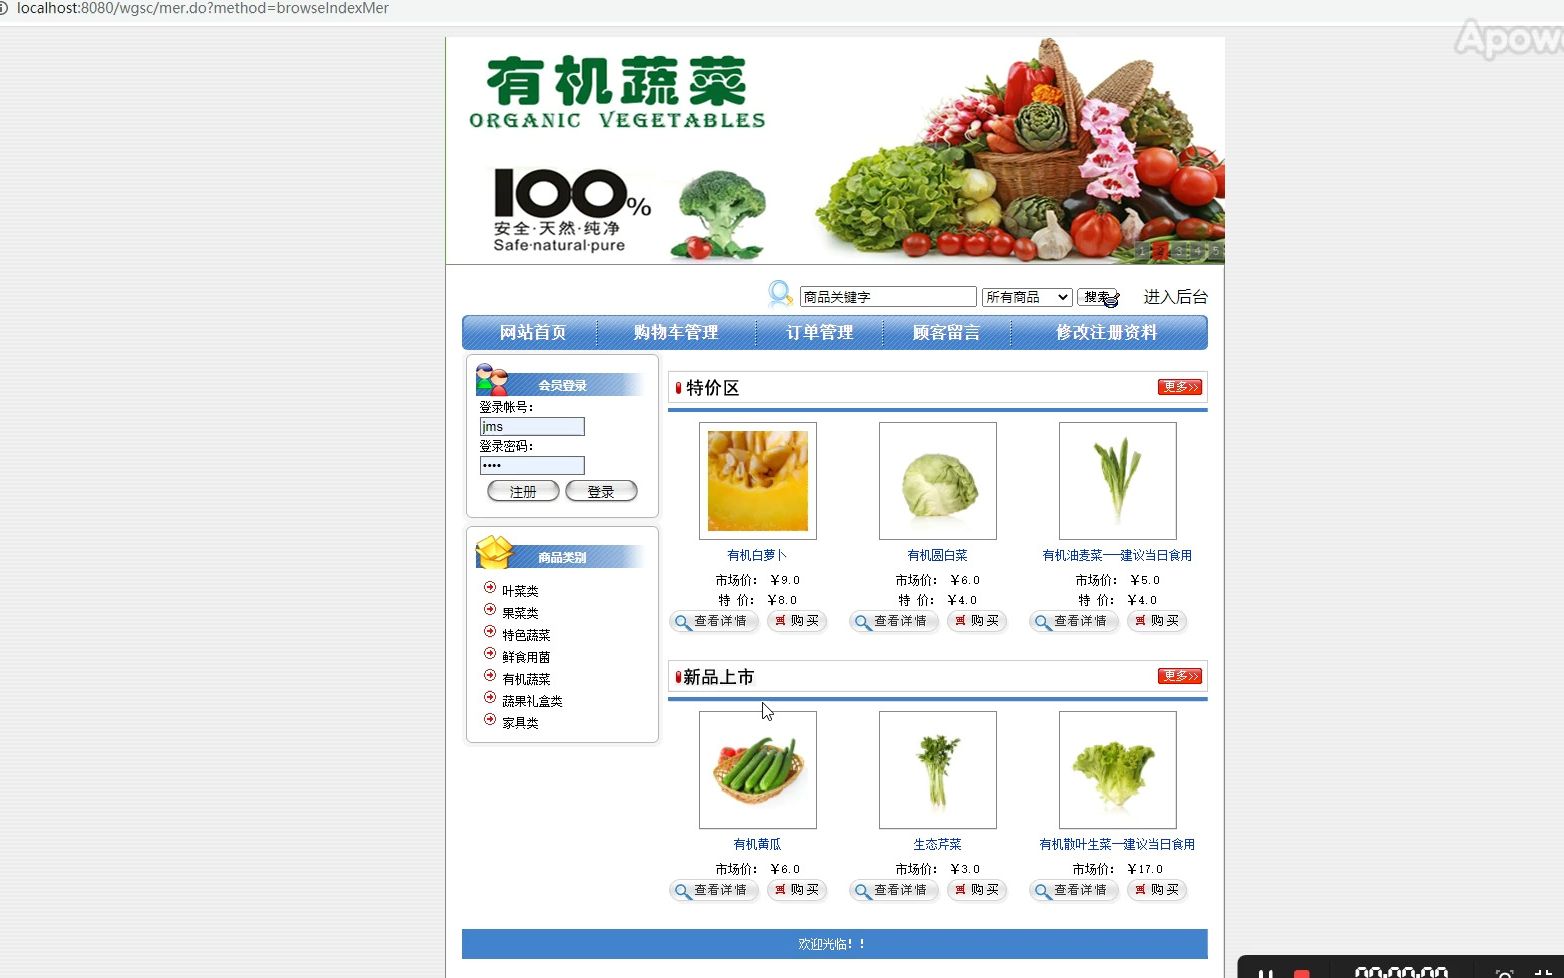Click the 有机散叶生菜 lettuce image
The width and height of the screenshot is (1564, 978).
[1118, 770]
